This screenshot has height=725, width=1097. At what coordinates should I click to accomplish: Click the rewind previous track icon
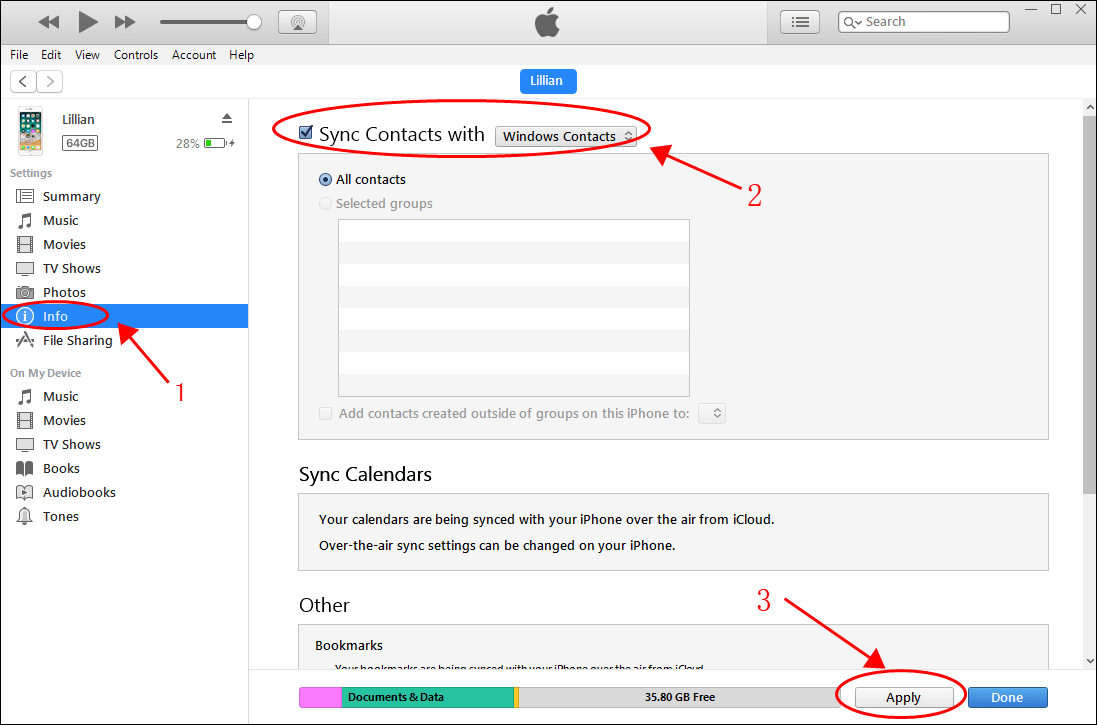point(48,21)
